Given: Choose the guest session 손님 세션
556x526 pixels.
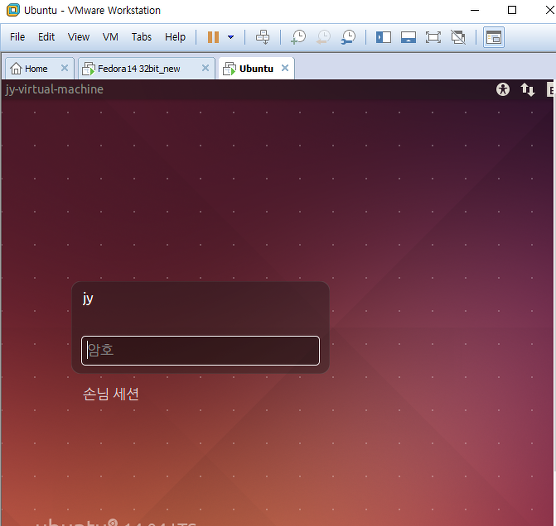Looking at the screenshot, I should click(x=111, y=394).
